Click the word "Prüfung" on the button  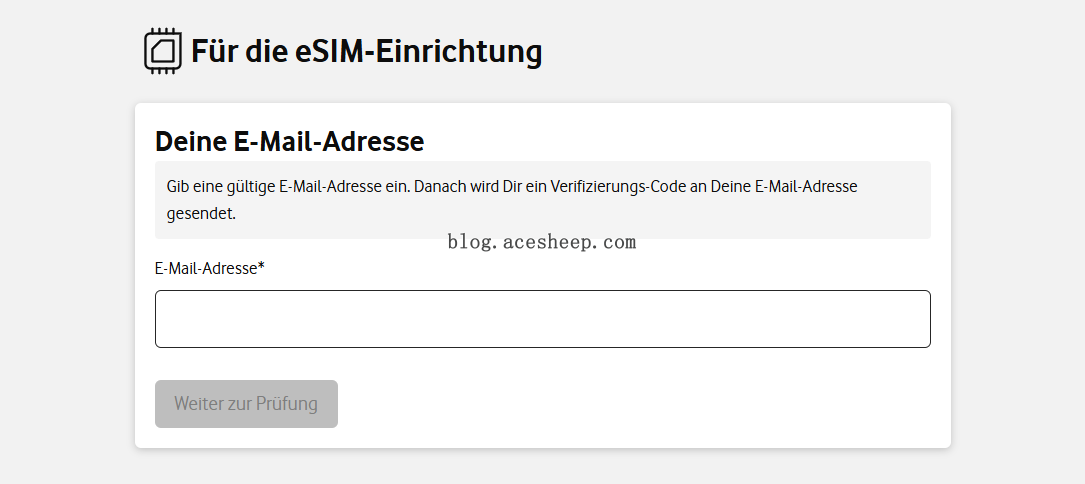pos(286,404)
